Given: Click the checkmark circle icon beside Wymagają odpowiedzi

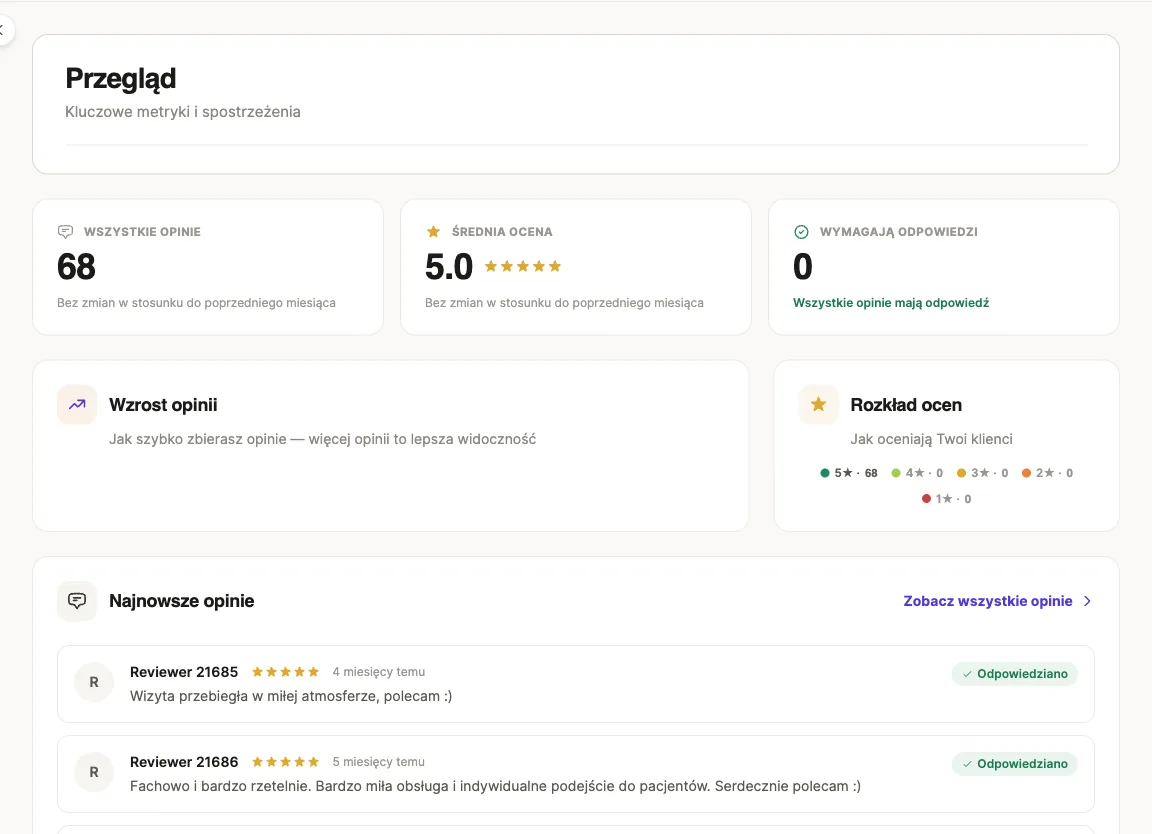Looking at the screenshot, I should coord(802,232).
